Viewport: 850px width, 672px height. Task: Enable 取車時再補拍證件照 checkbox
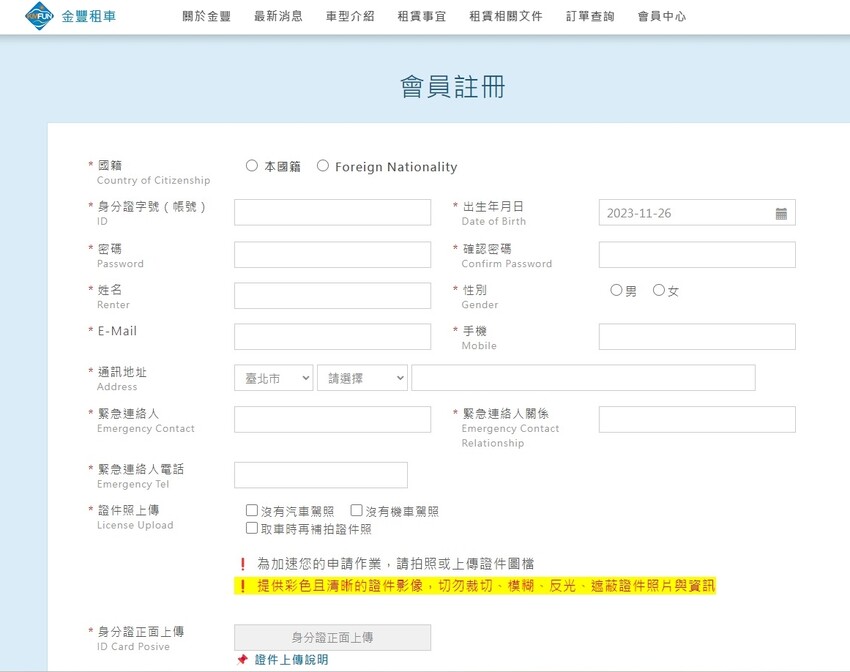click(252, 528)
